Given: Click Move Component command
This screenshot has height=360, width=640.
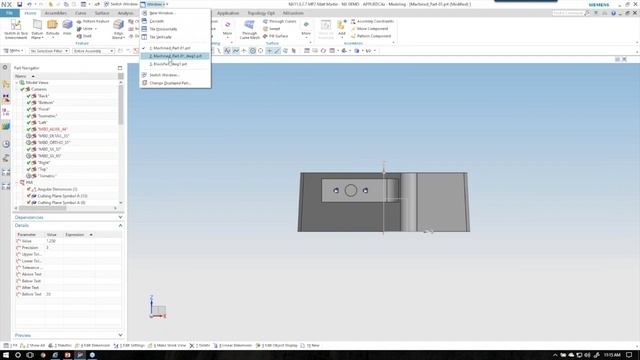Looking at the screenshot, I should coord(369,29).
